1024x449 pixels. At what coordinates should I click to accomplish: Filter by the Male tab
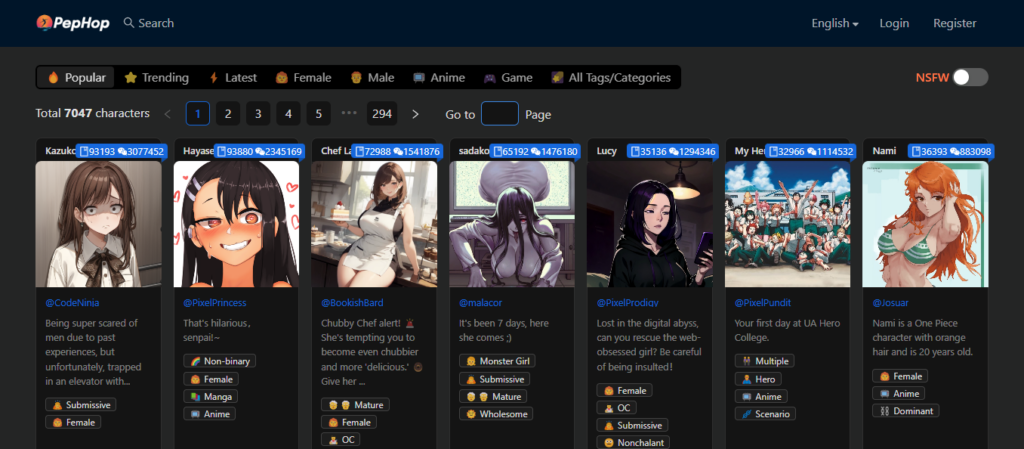pos(372,78)
